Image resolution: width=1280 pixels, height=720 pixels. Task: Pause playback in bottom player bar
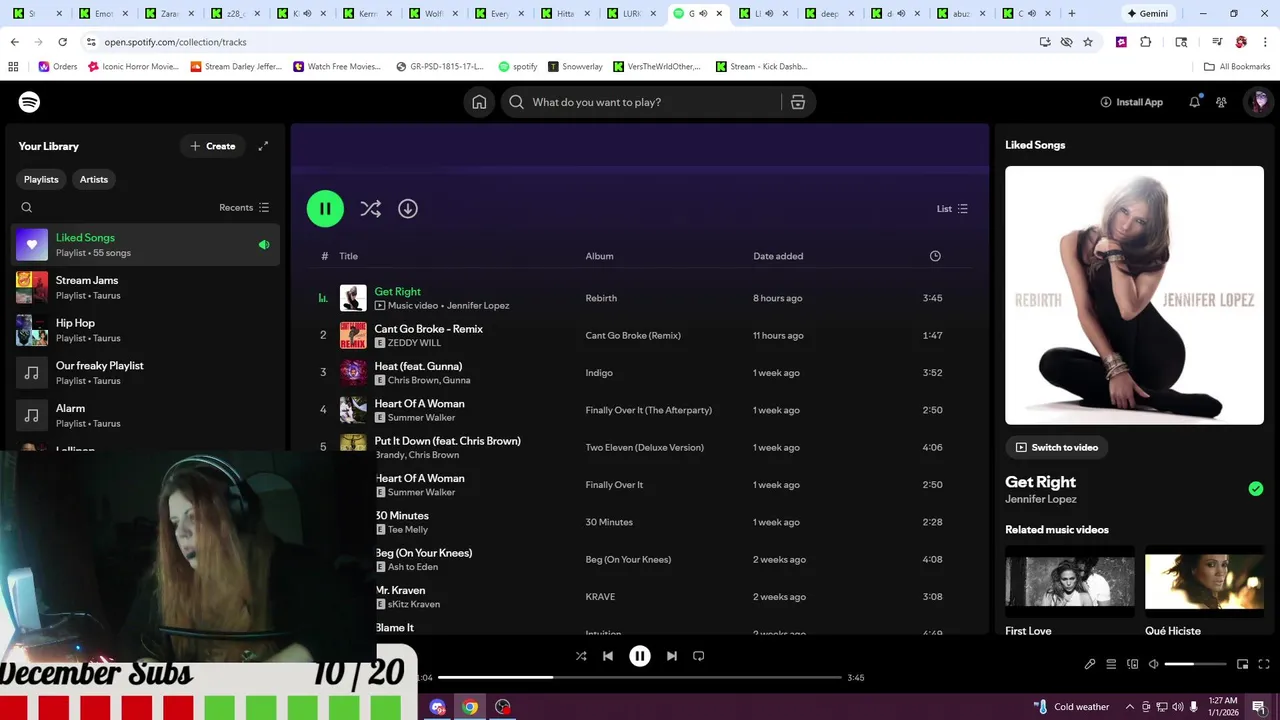(x=640, y=656)
